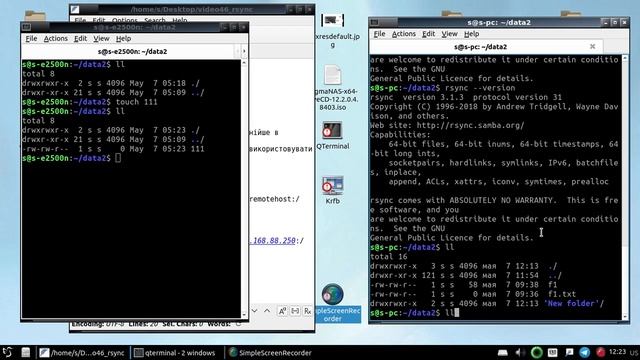640x360 pixels.
Task: Click the green circle tray icon
Action: [536, 352]
